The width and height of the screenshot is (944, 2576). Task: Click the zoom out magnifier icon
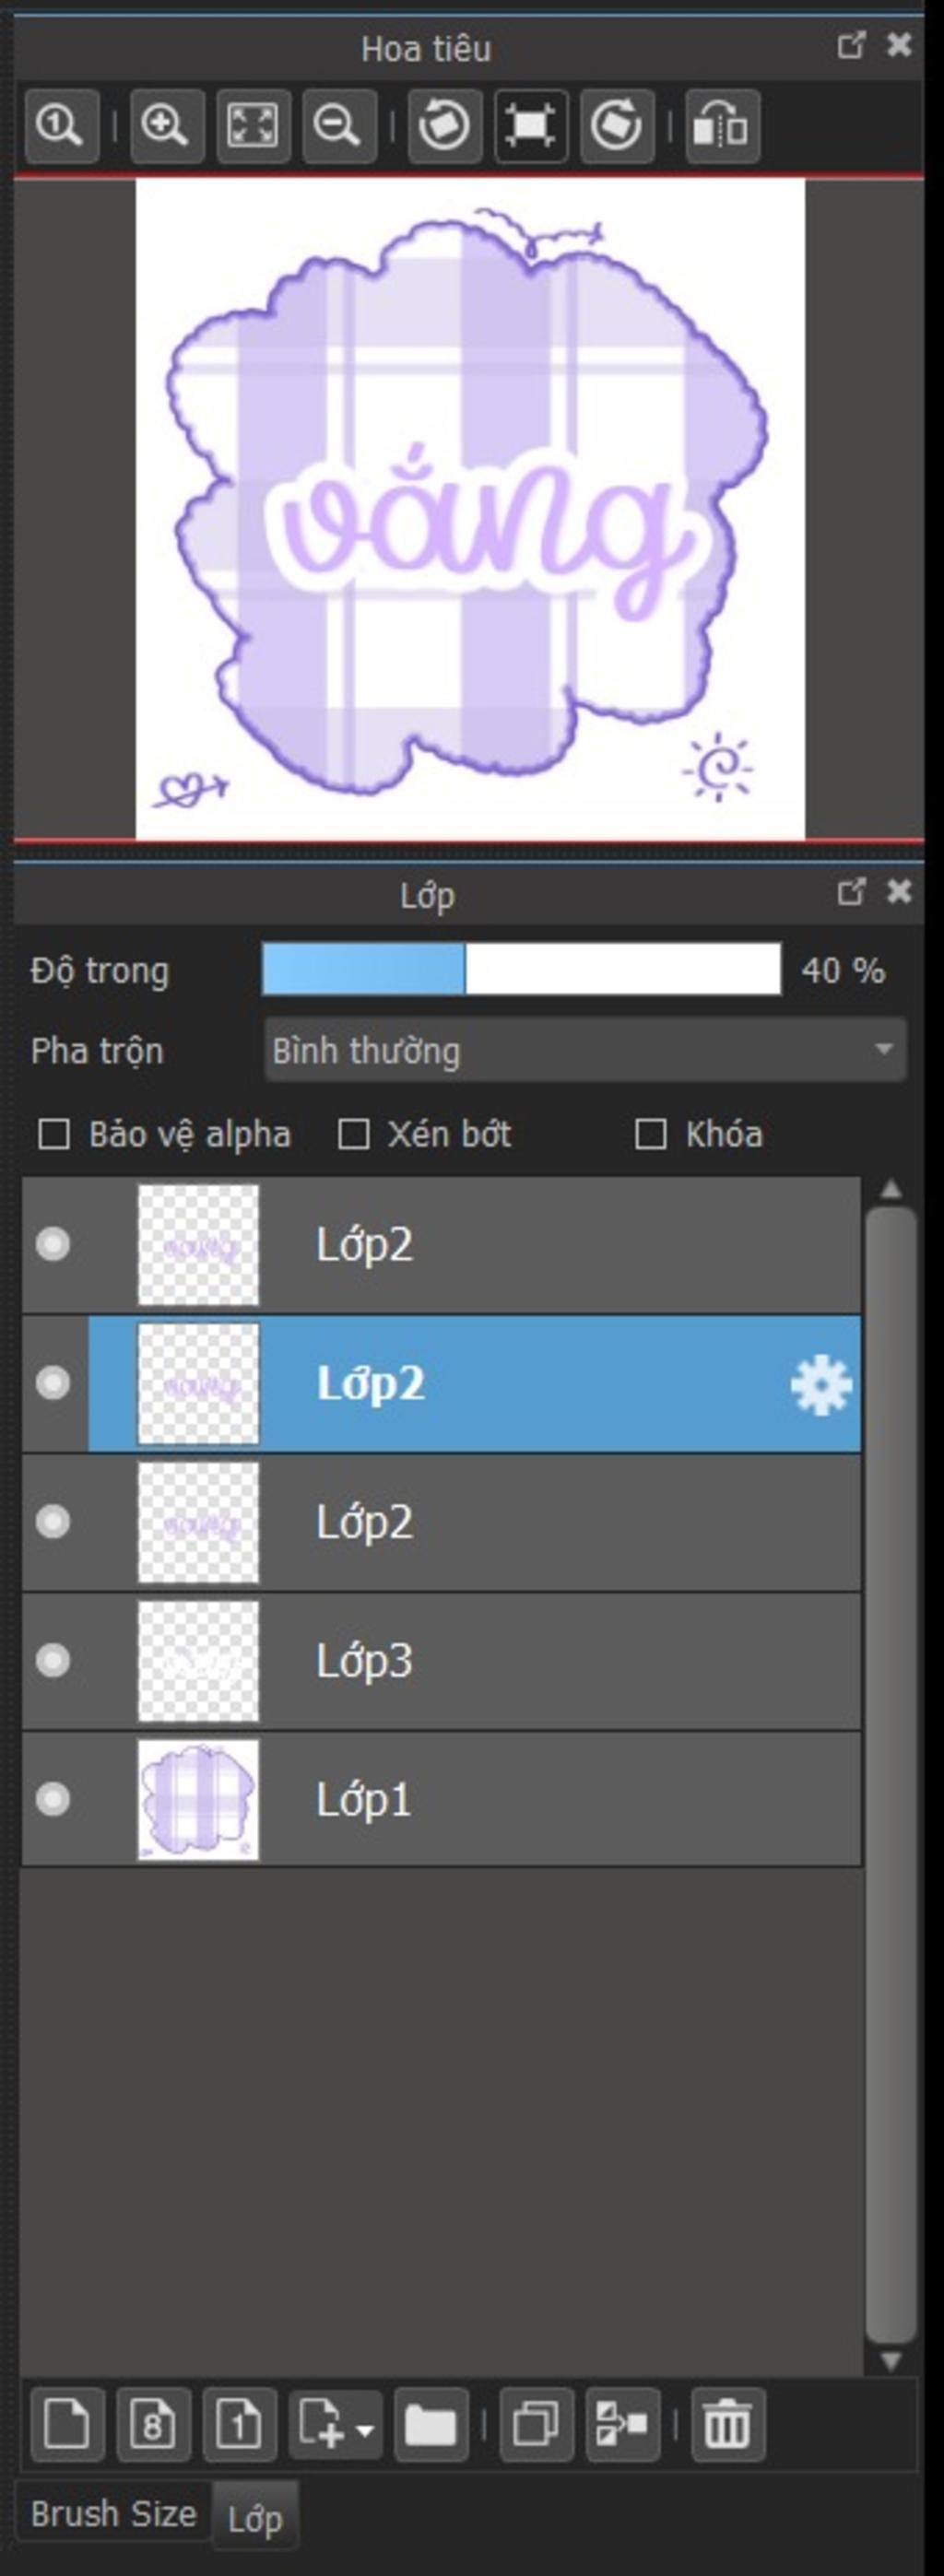pyautogui.click(x=338, y=126)
